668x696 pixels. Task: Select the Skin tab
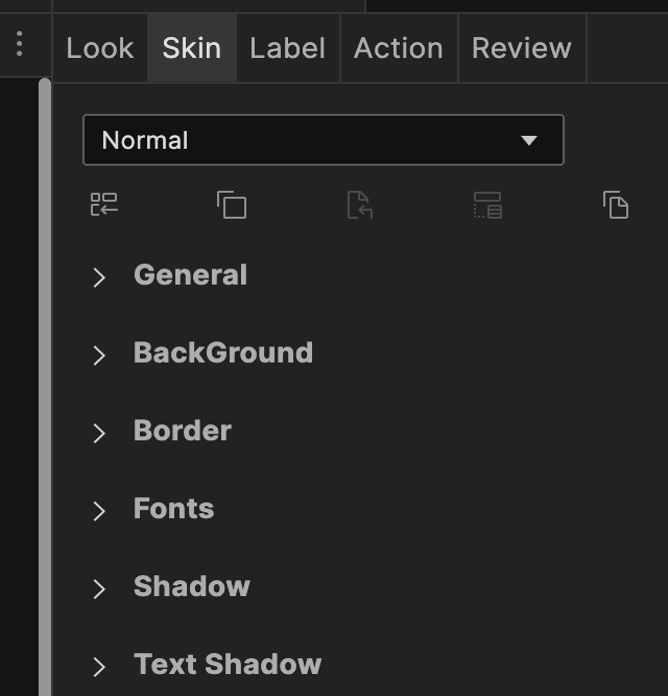pos(192,48)
